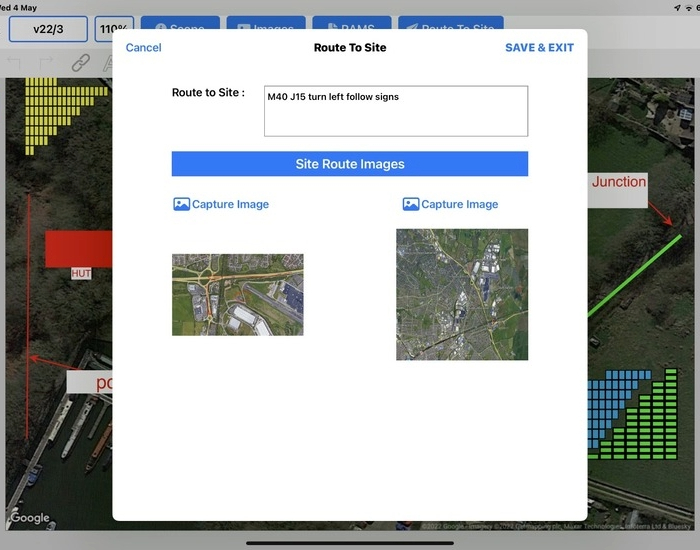This screenshot has height=550, width=700.
Task: Select the green line on the map
Action: [x=634, y=276]
